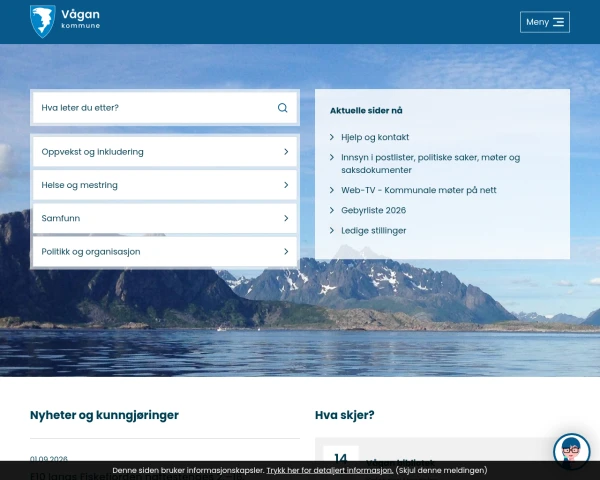This screenshot has width=600, height=480.
Task: Open the Meny hamburger button
Action: point(545,22)
